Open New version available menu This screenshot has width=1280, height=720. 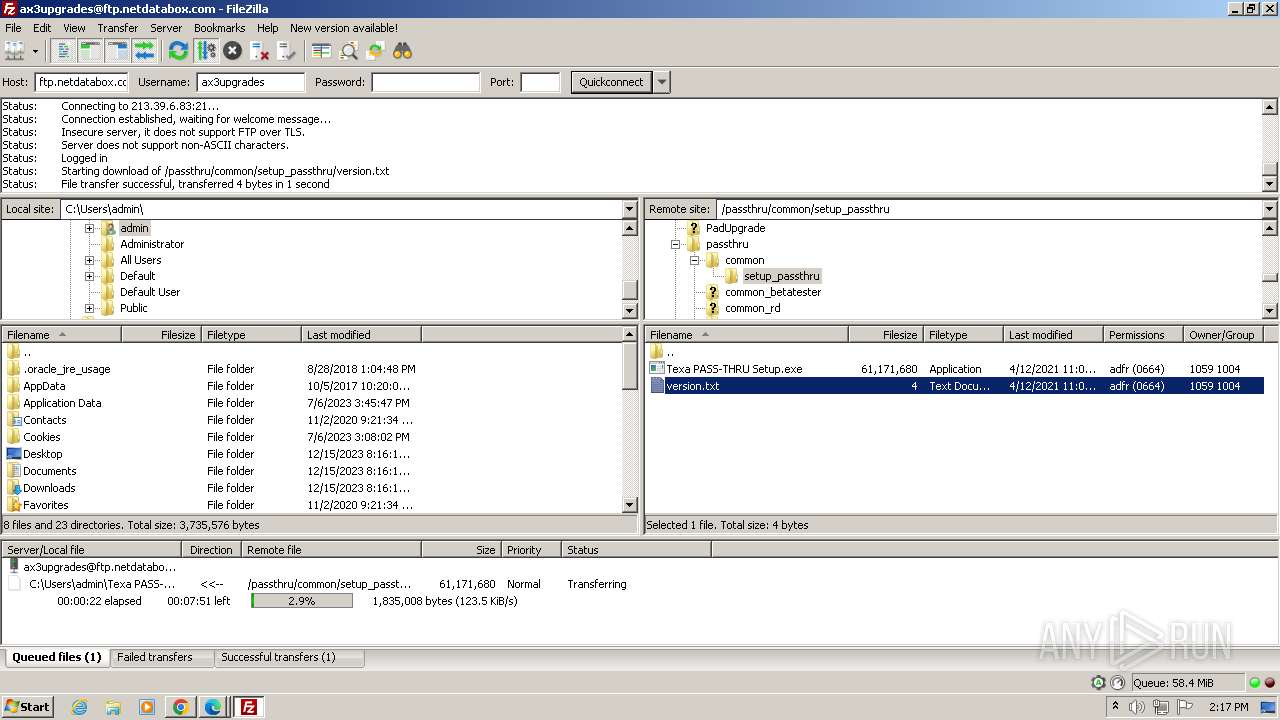point(344,28)
